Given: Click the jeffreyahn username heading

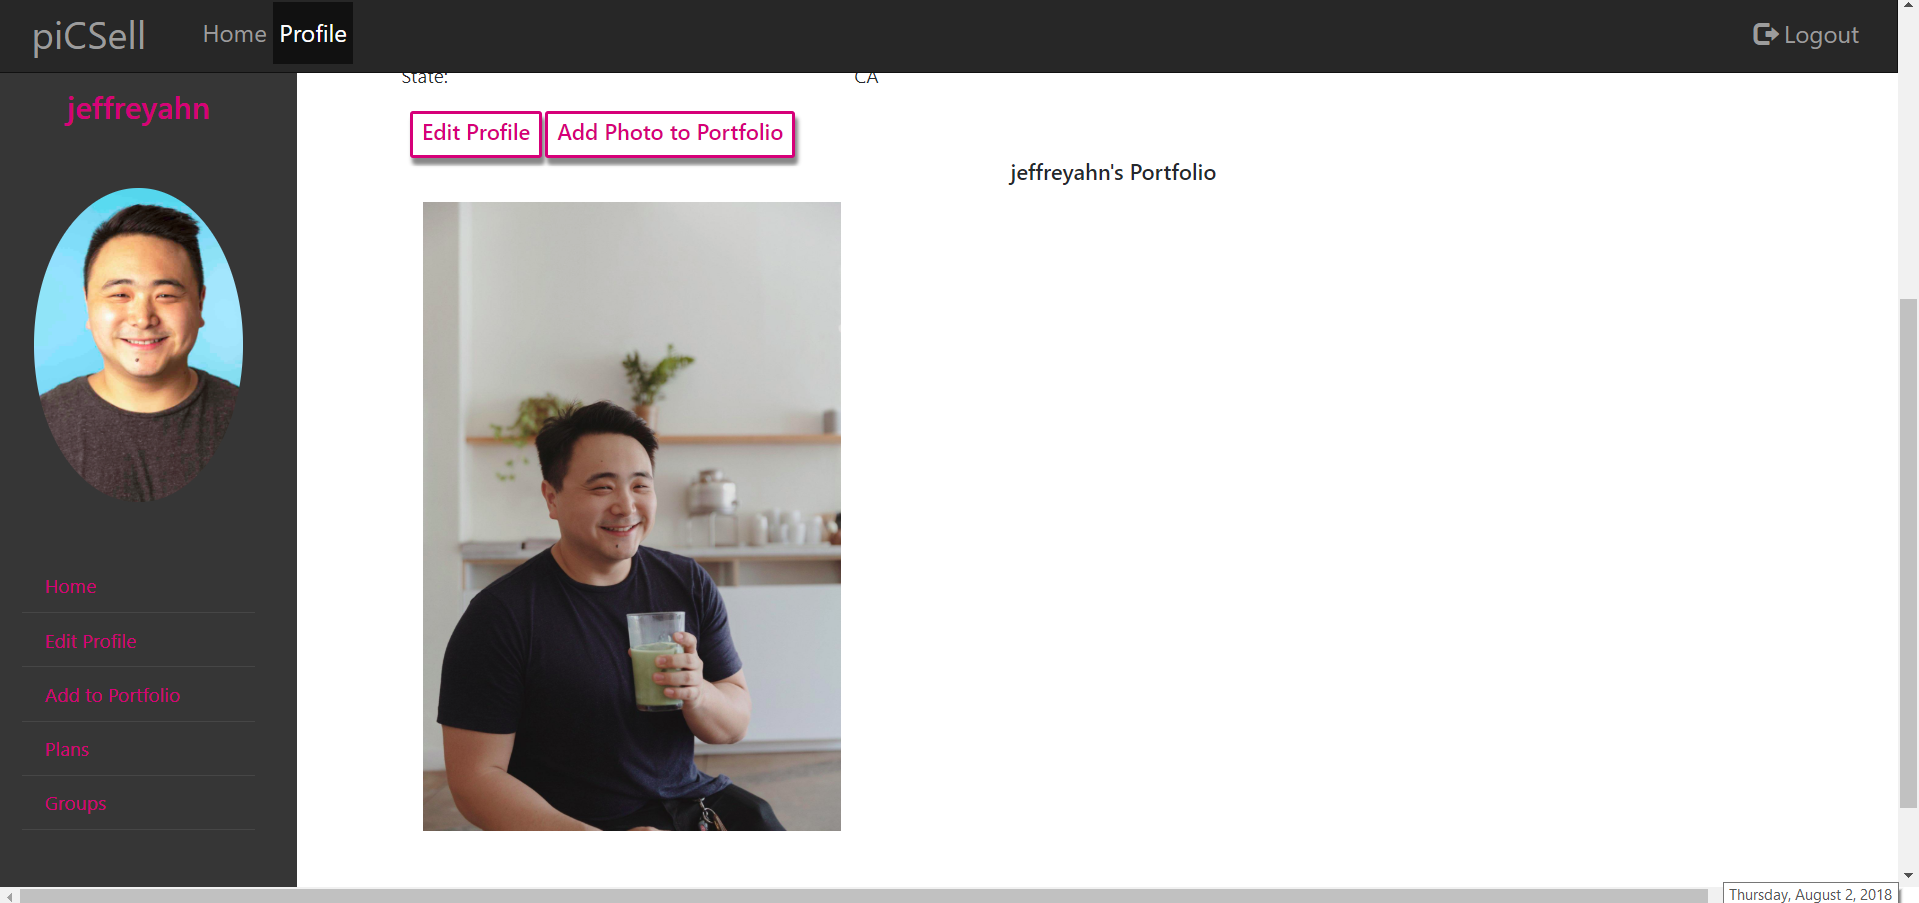Looking at the screenshot, I should [x=138, y=108].
